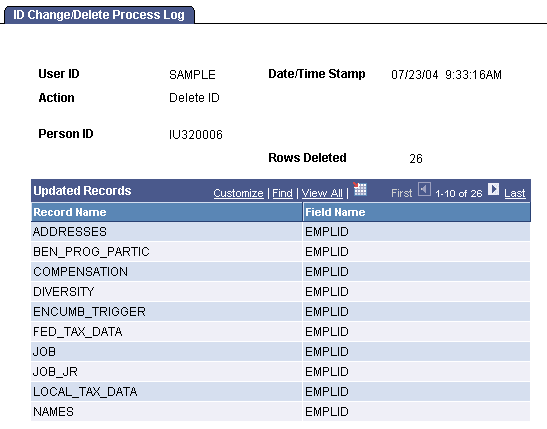Show next rows arrow icon

(493, 189)
